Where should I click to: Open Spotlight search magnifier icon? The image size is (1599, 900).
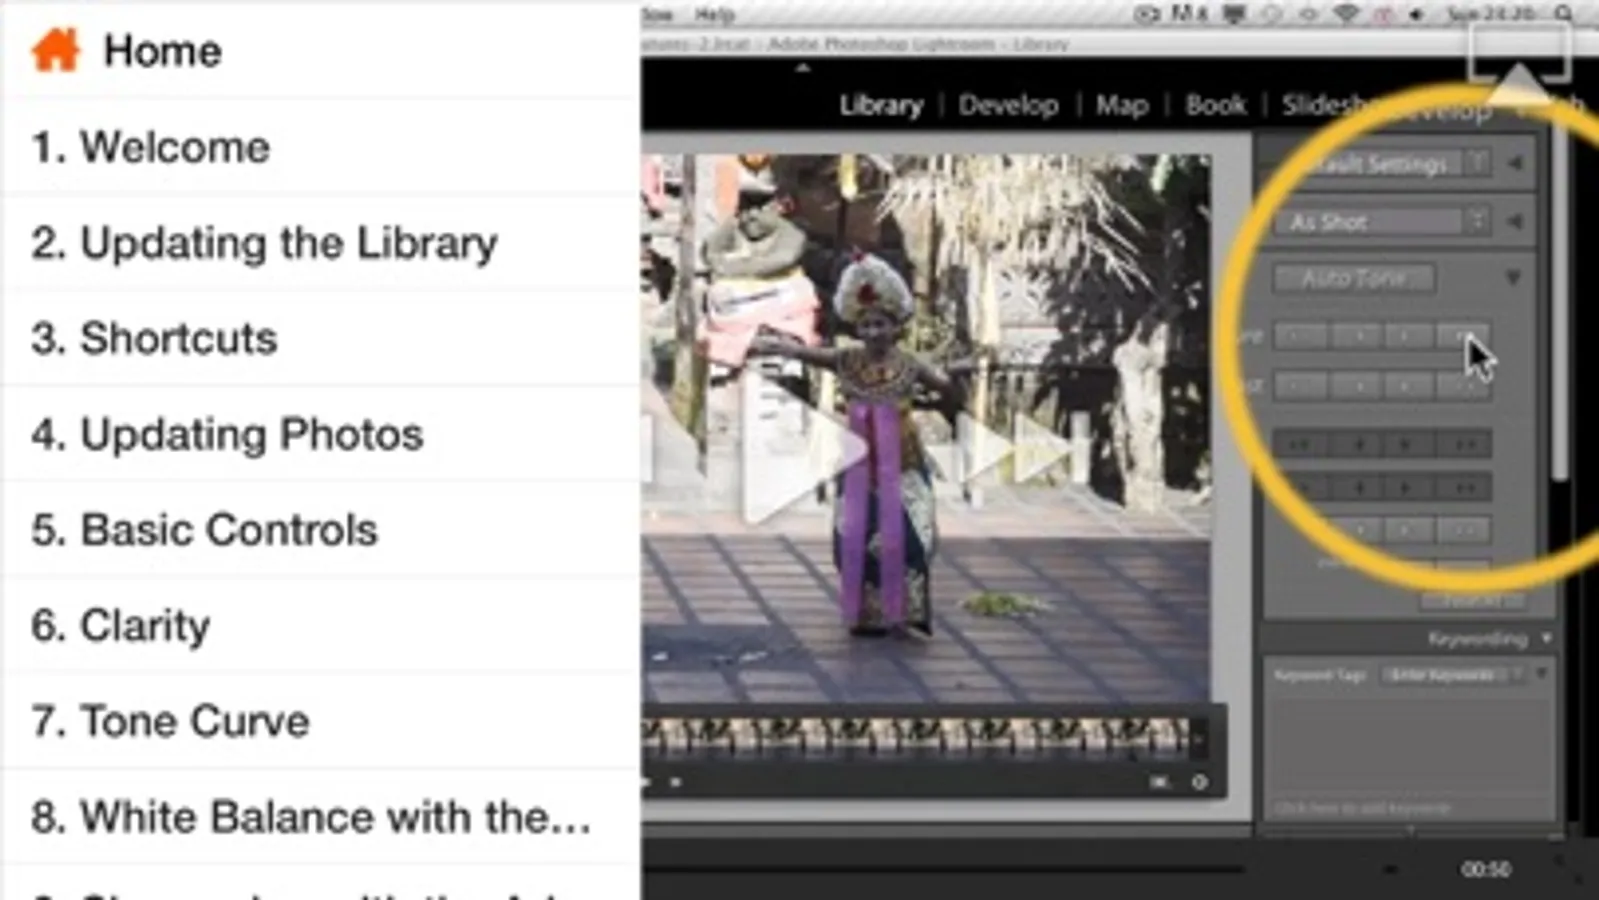coord(1564,14)
